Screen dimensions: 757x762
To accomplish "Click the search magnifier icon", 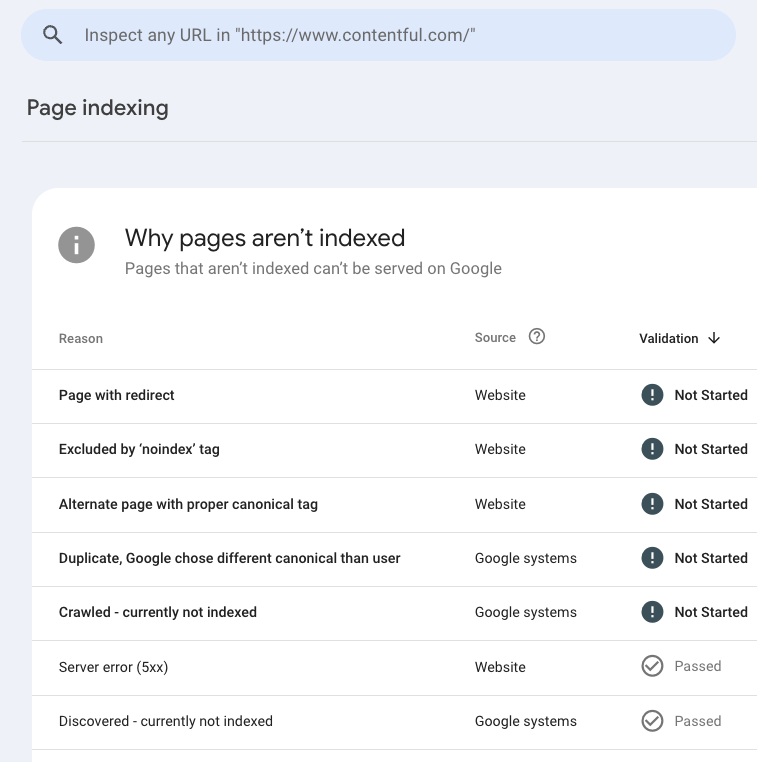I will tap(53, 35).
